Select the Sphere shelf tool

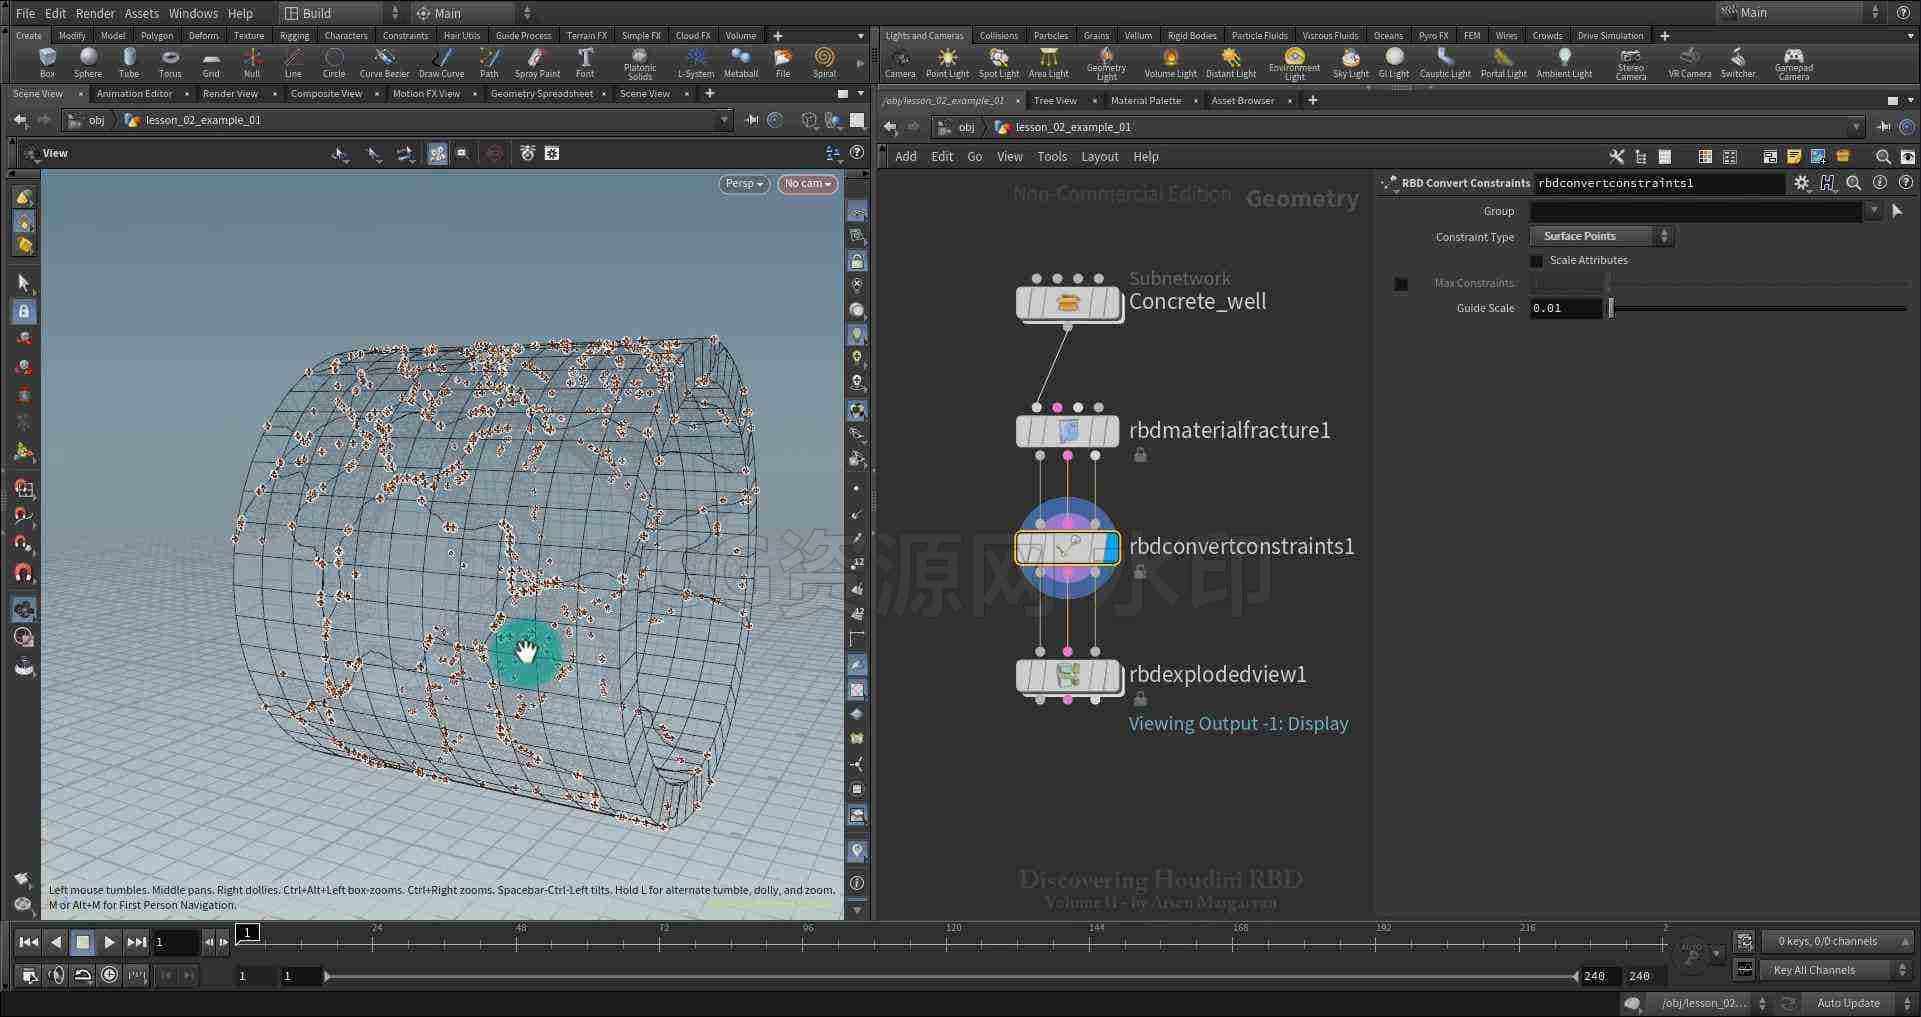[88, 62]
